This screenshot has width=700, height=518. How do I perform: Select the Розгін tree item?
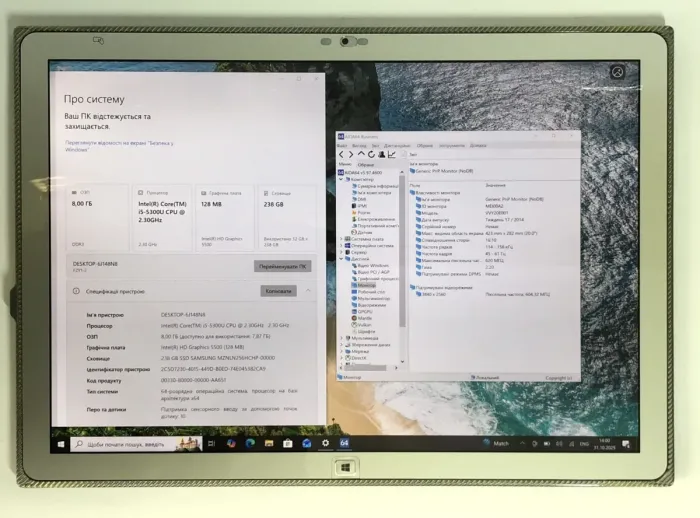pos(360,213)
